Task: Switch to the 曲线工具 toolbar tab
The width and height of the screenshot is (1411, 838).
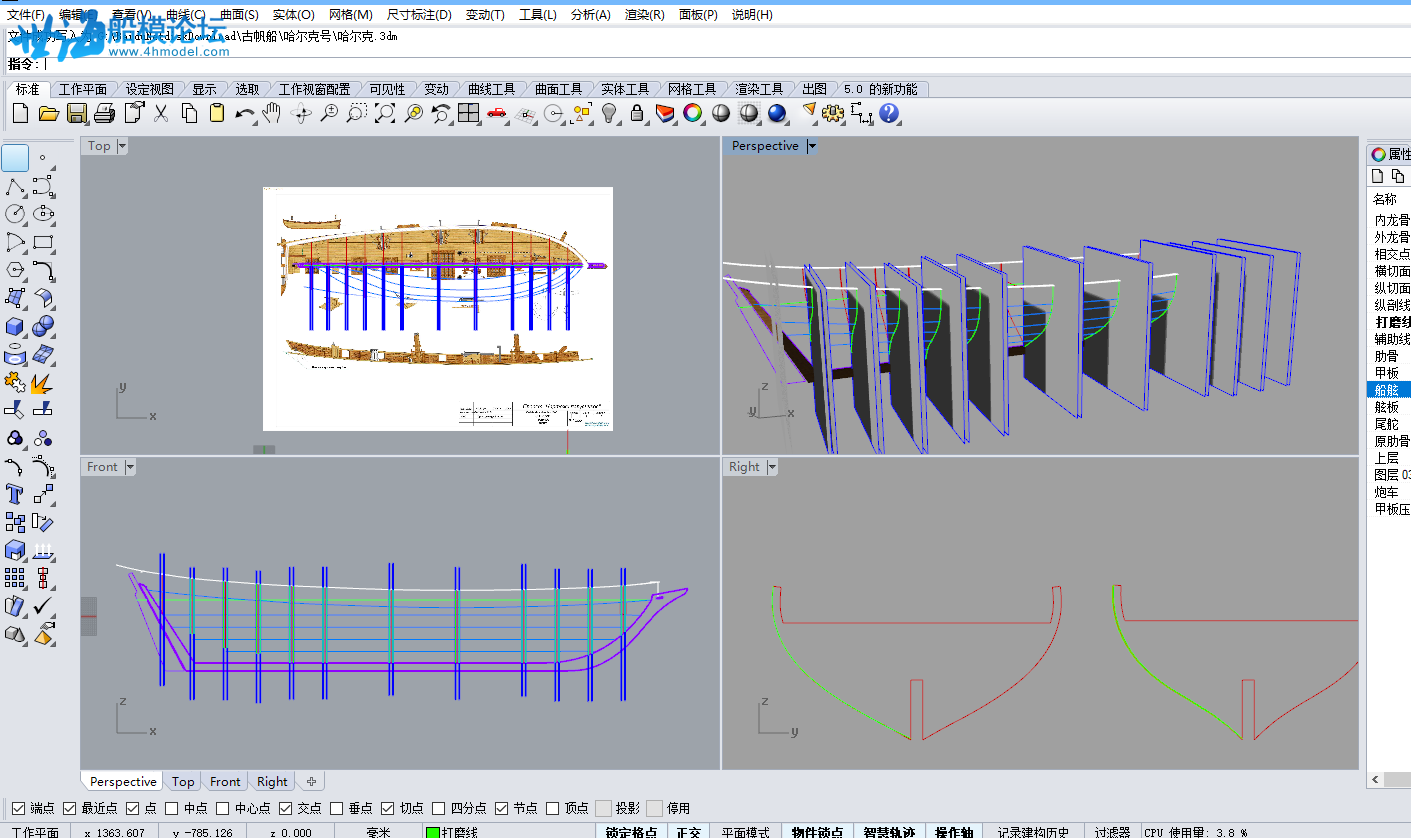Action: [x=492, y=89]
